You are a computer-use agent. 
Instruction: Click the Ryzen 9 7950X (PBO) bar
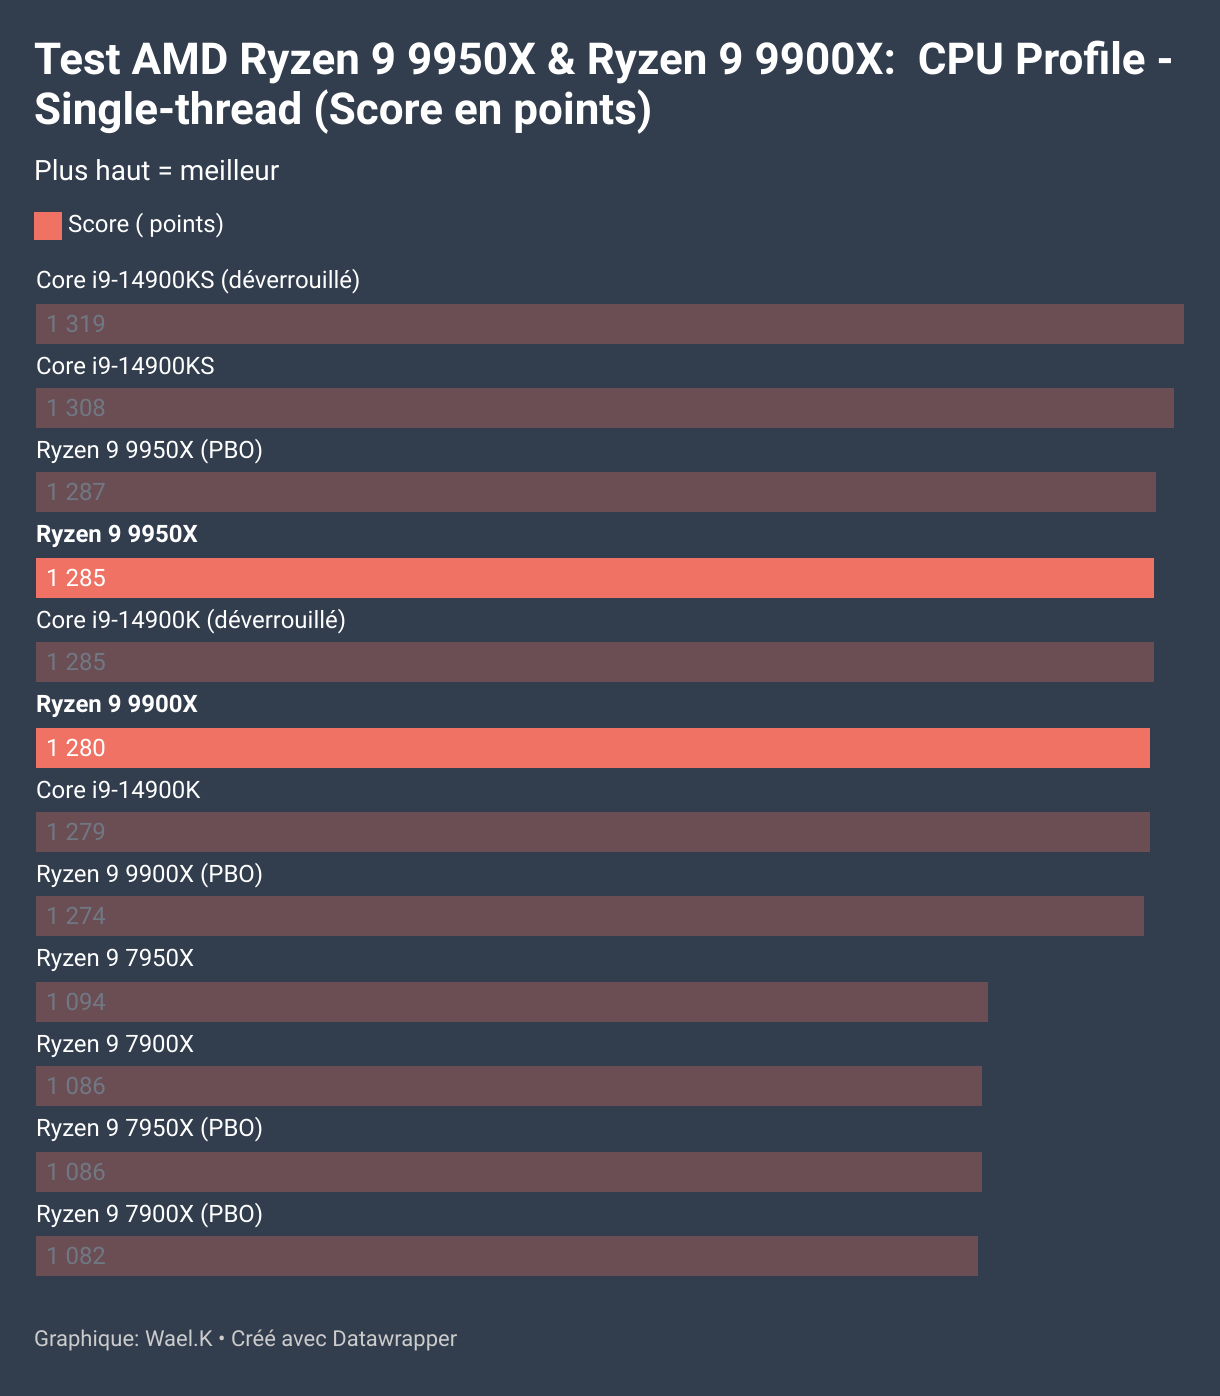509,1172
